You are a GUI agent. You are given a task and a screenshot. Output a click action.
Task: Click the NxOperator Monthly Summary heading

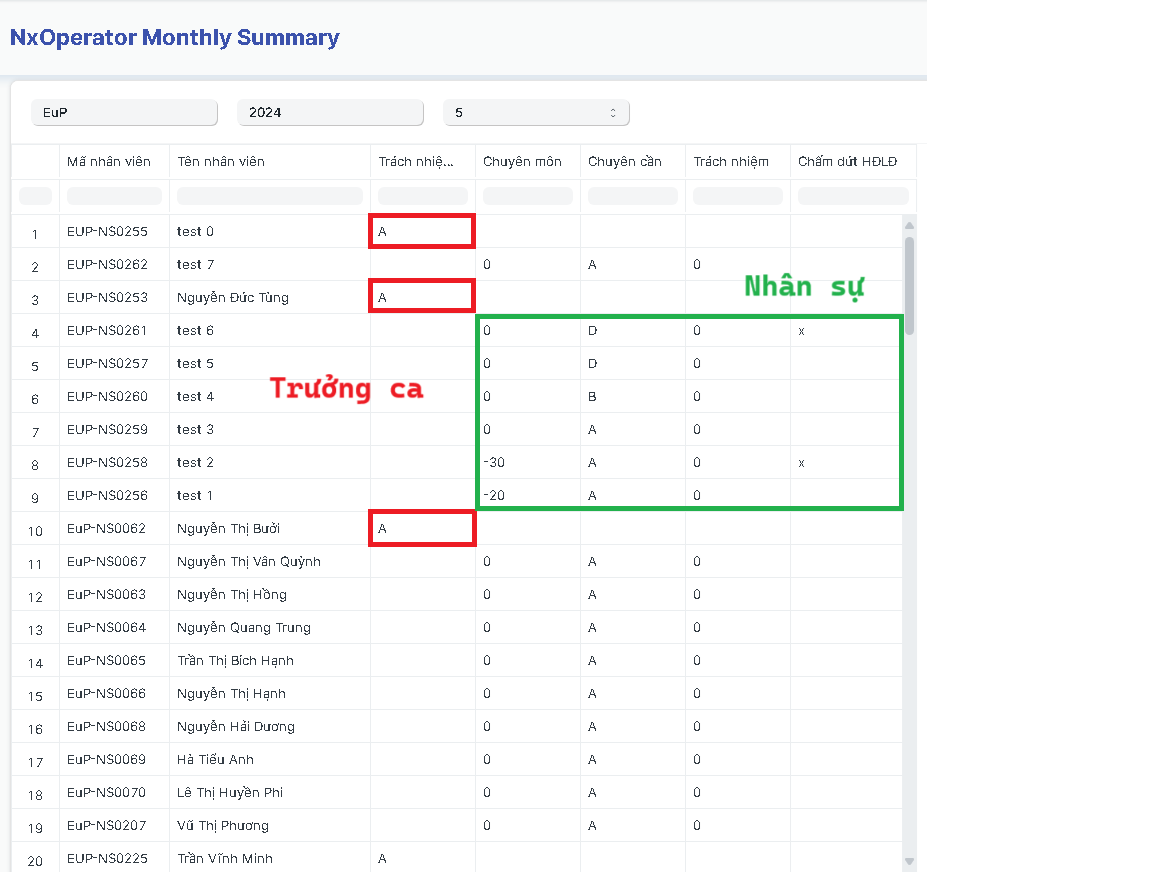pyautogui.click(x=175, y=37)
